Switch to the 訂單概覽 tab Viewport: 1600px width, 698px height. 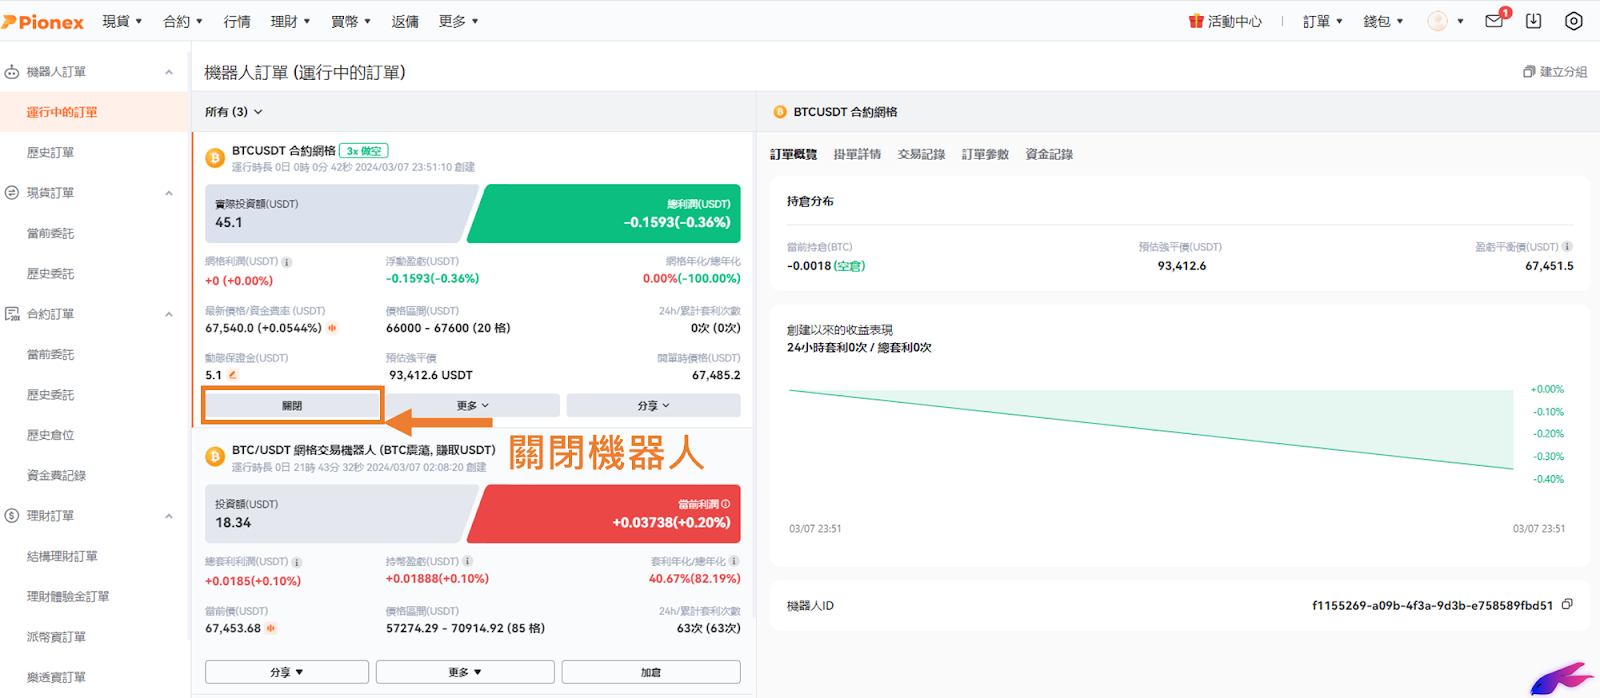[x=793, y=154]
